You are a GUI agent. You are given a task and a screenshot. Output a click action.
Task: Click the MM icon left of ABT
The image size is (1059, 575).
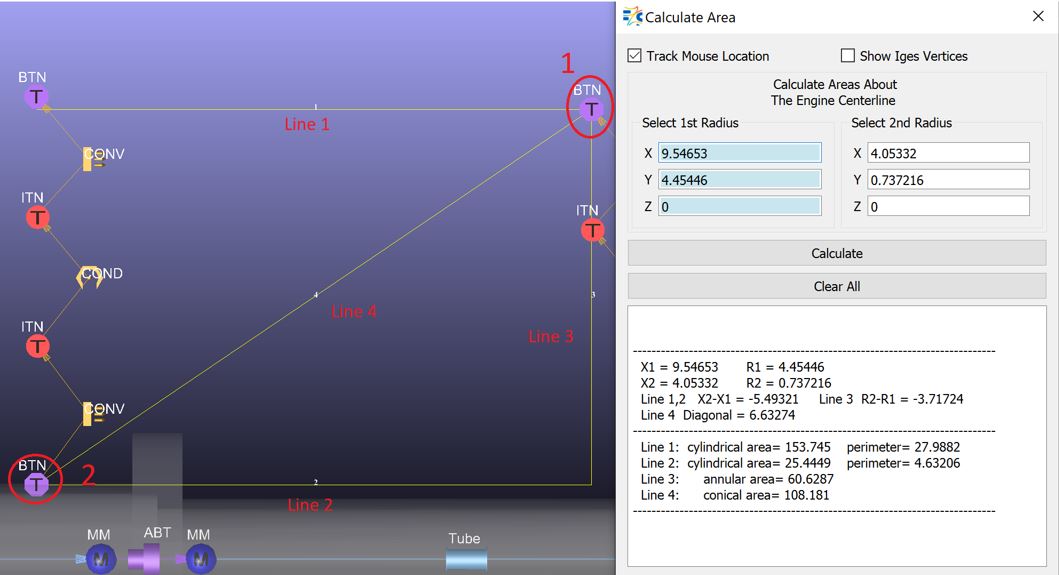(x=100, y=560)
